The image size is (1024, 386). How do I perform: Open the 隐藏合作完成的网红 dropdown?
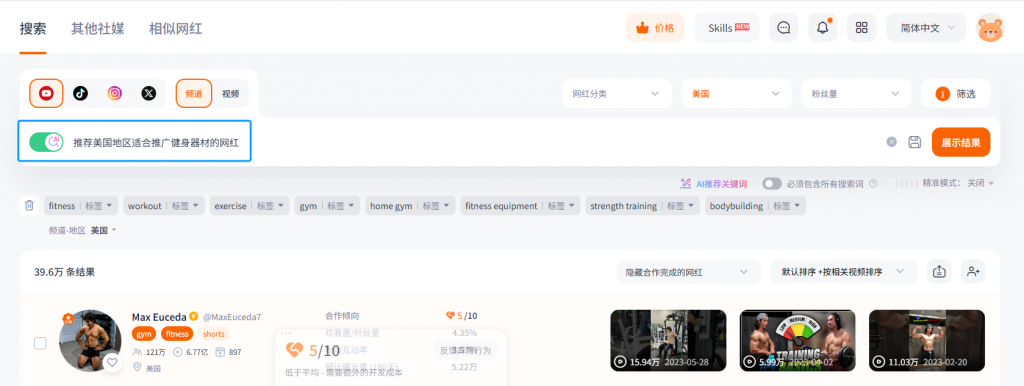(688, 272)
